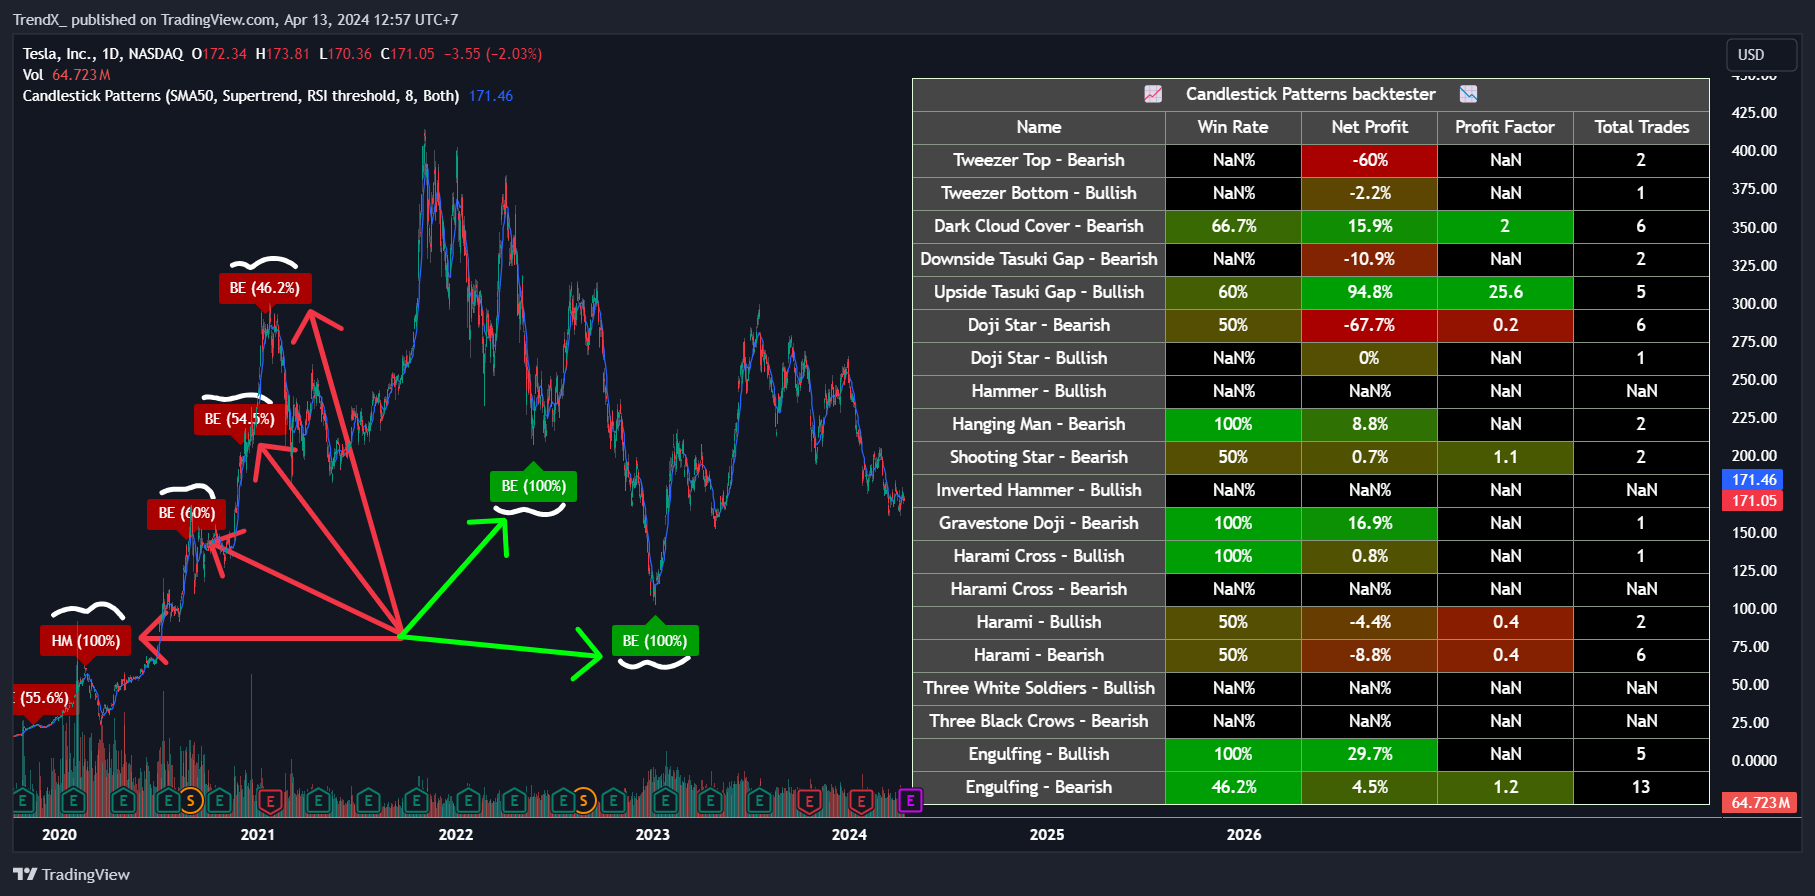Select the Tweezer Top - Bearish row name

[1039, 160]
